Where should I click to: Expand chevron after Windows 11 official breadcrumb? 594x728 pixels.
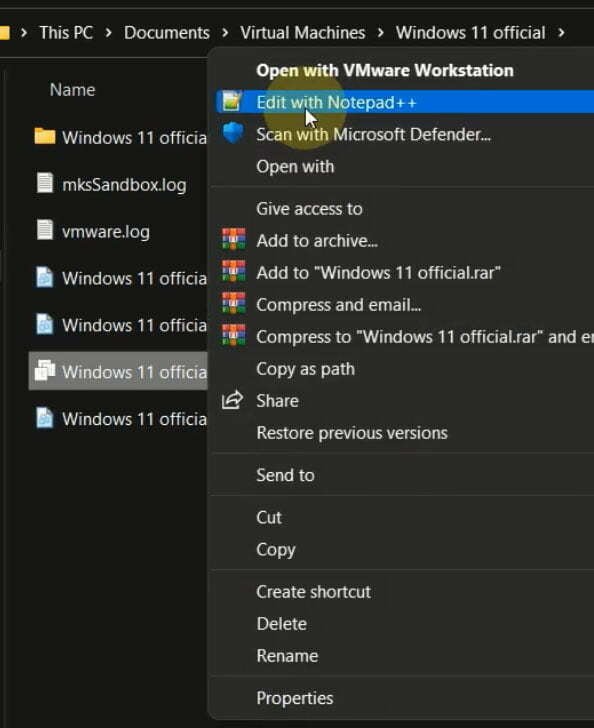pyautogui.click(x=561, y=33)
